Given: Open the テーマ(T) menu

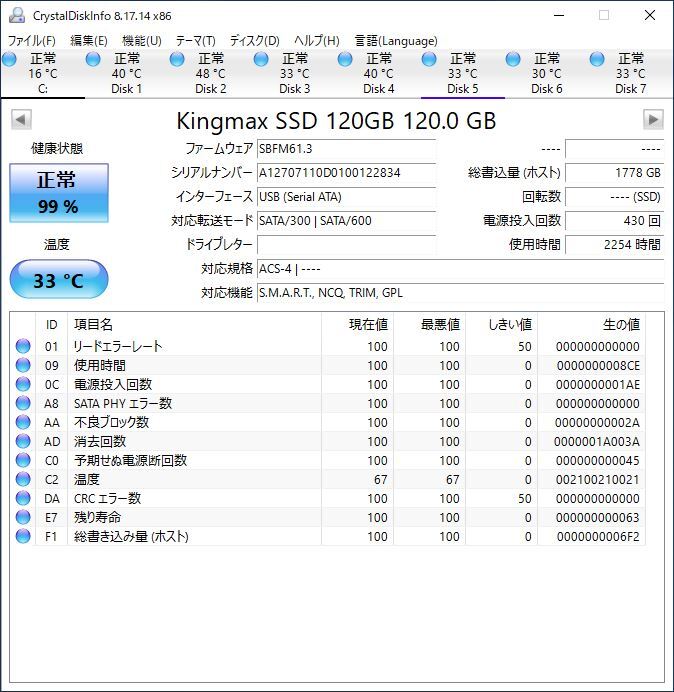Looking at the screenshot, I should [x=196, y=41].
